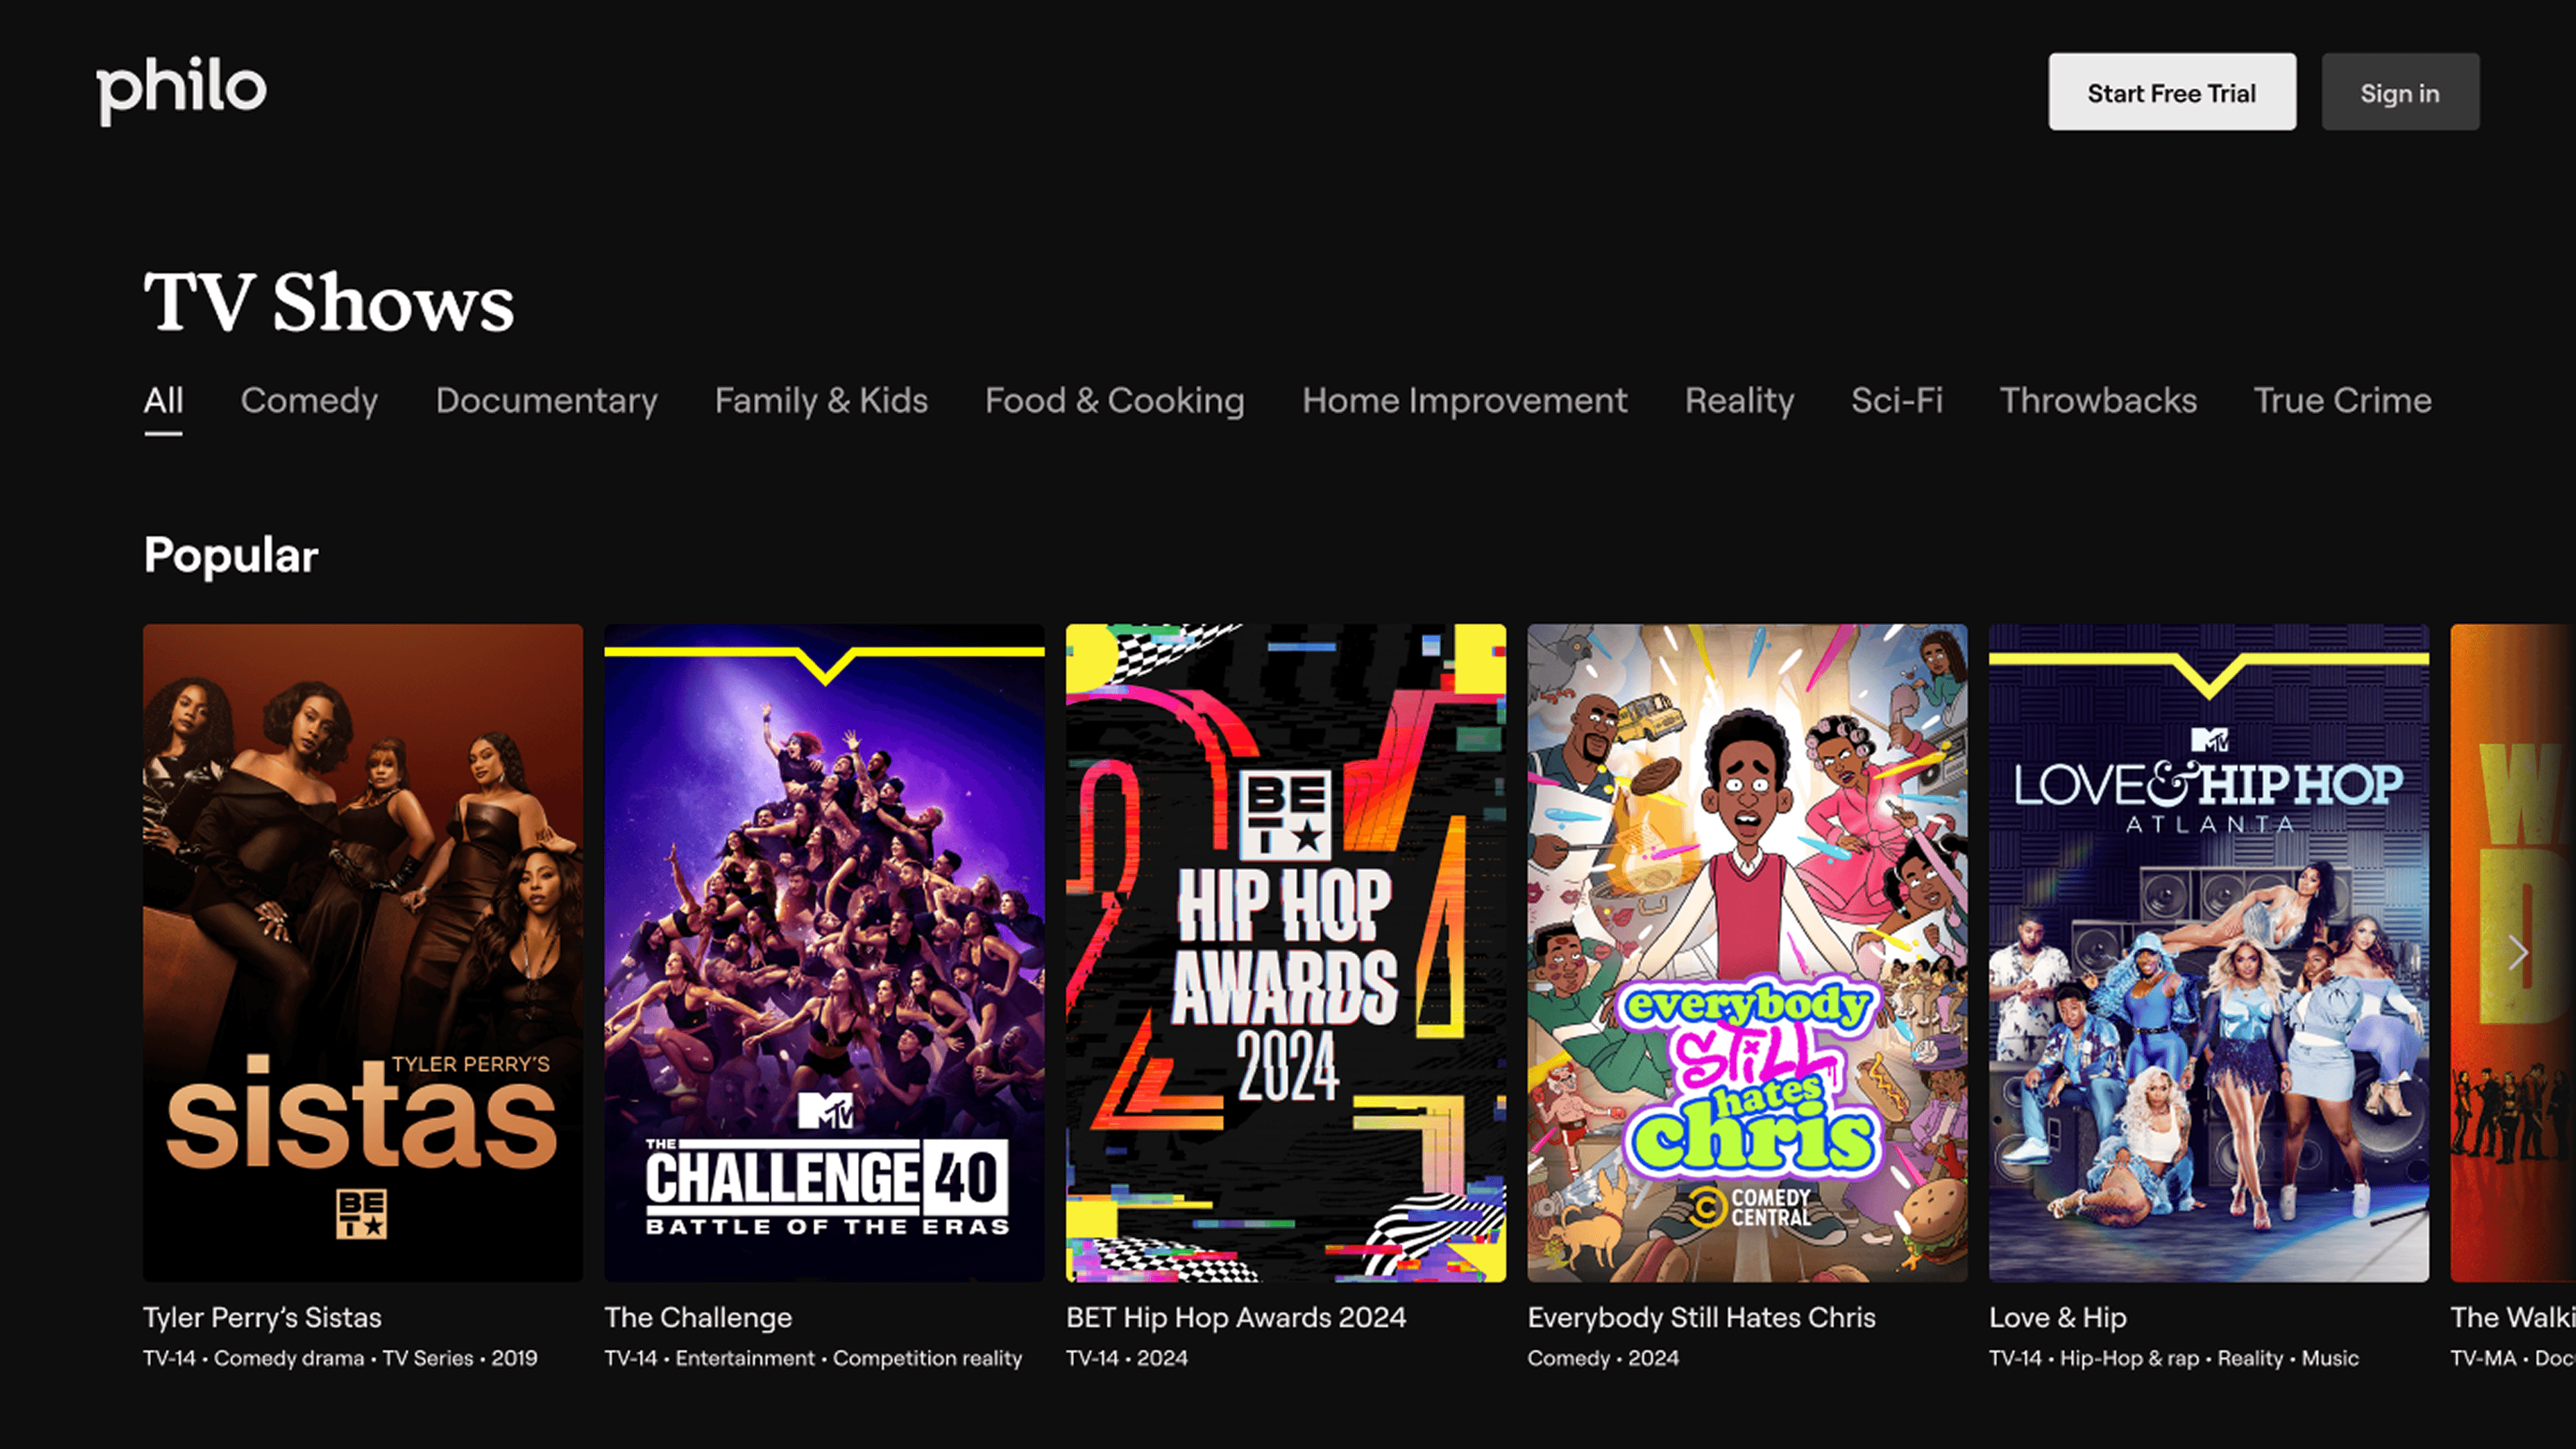Choose the Home Improvement tab

click(1465, 401)
